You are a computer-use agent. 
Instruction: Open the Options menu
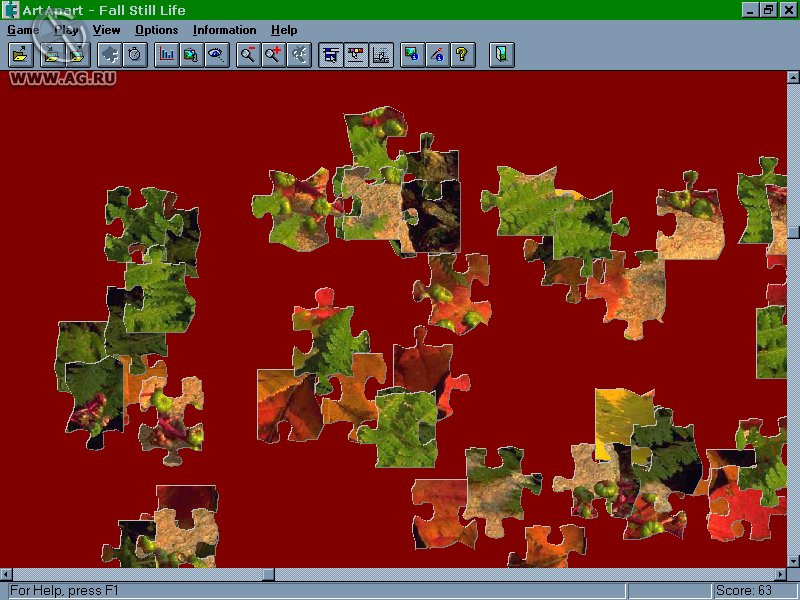coord(157,30)
